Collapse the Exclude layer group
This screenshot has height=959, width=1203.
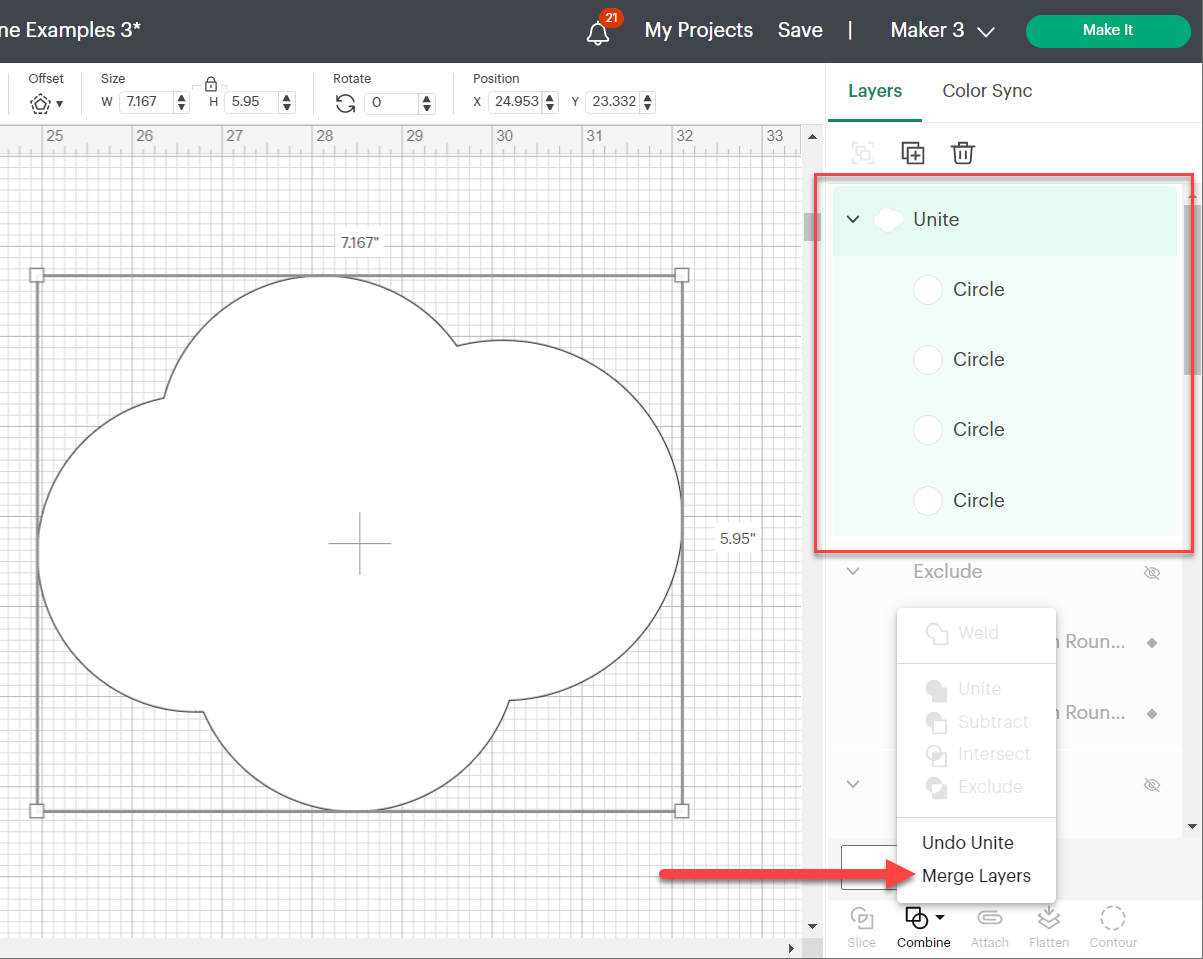pyautogui.click(x=853, y=571)
